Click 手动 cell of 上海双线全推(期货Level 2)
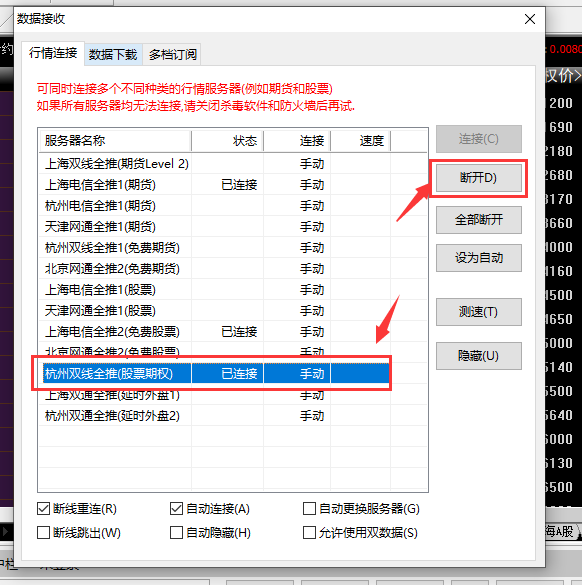582x585 pixels. 312,164
